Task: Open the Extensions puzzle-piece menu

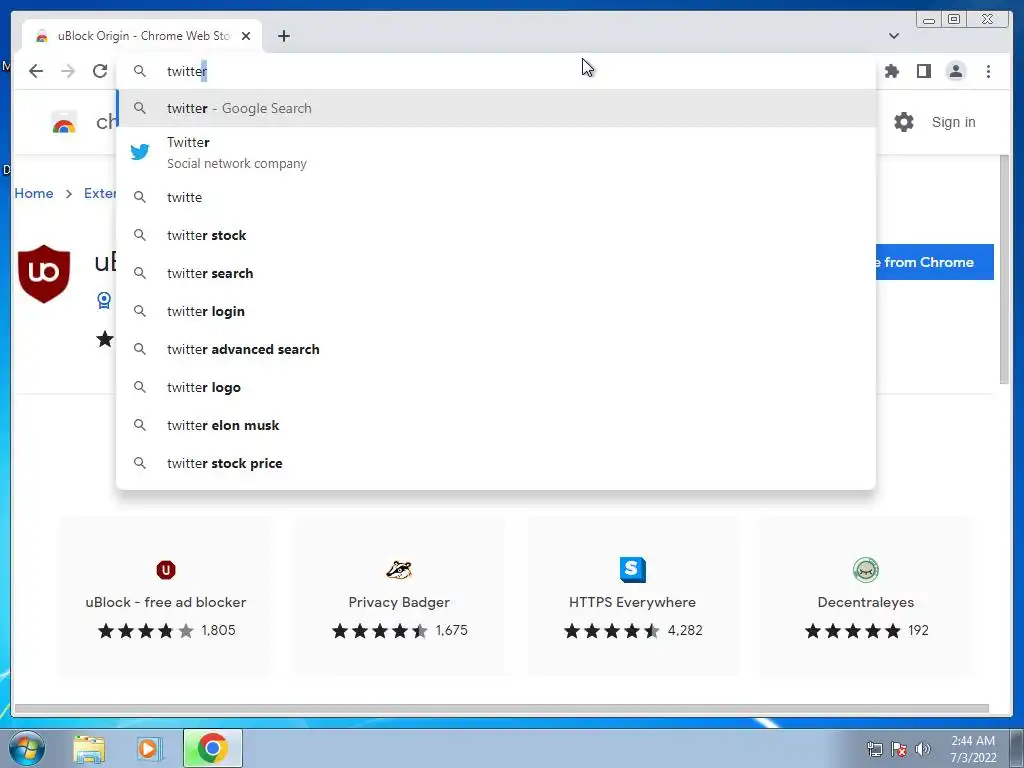Action: click(x=891, y=71)
